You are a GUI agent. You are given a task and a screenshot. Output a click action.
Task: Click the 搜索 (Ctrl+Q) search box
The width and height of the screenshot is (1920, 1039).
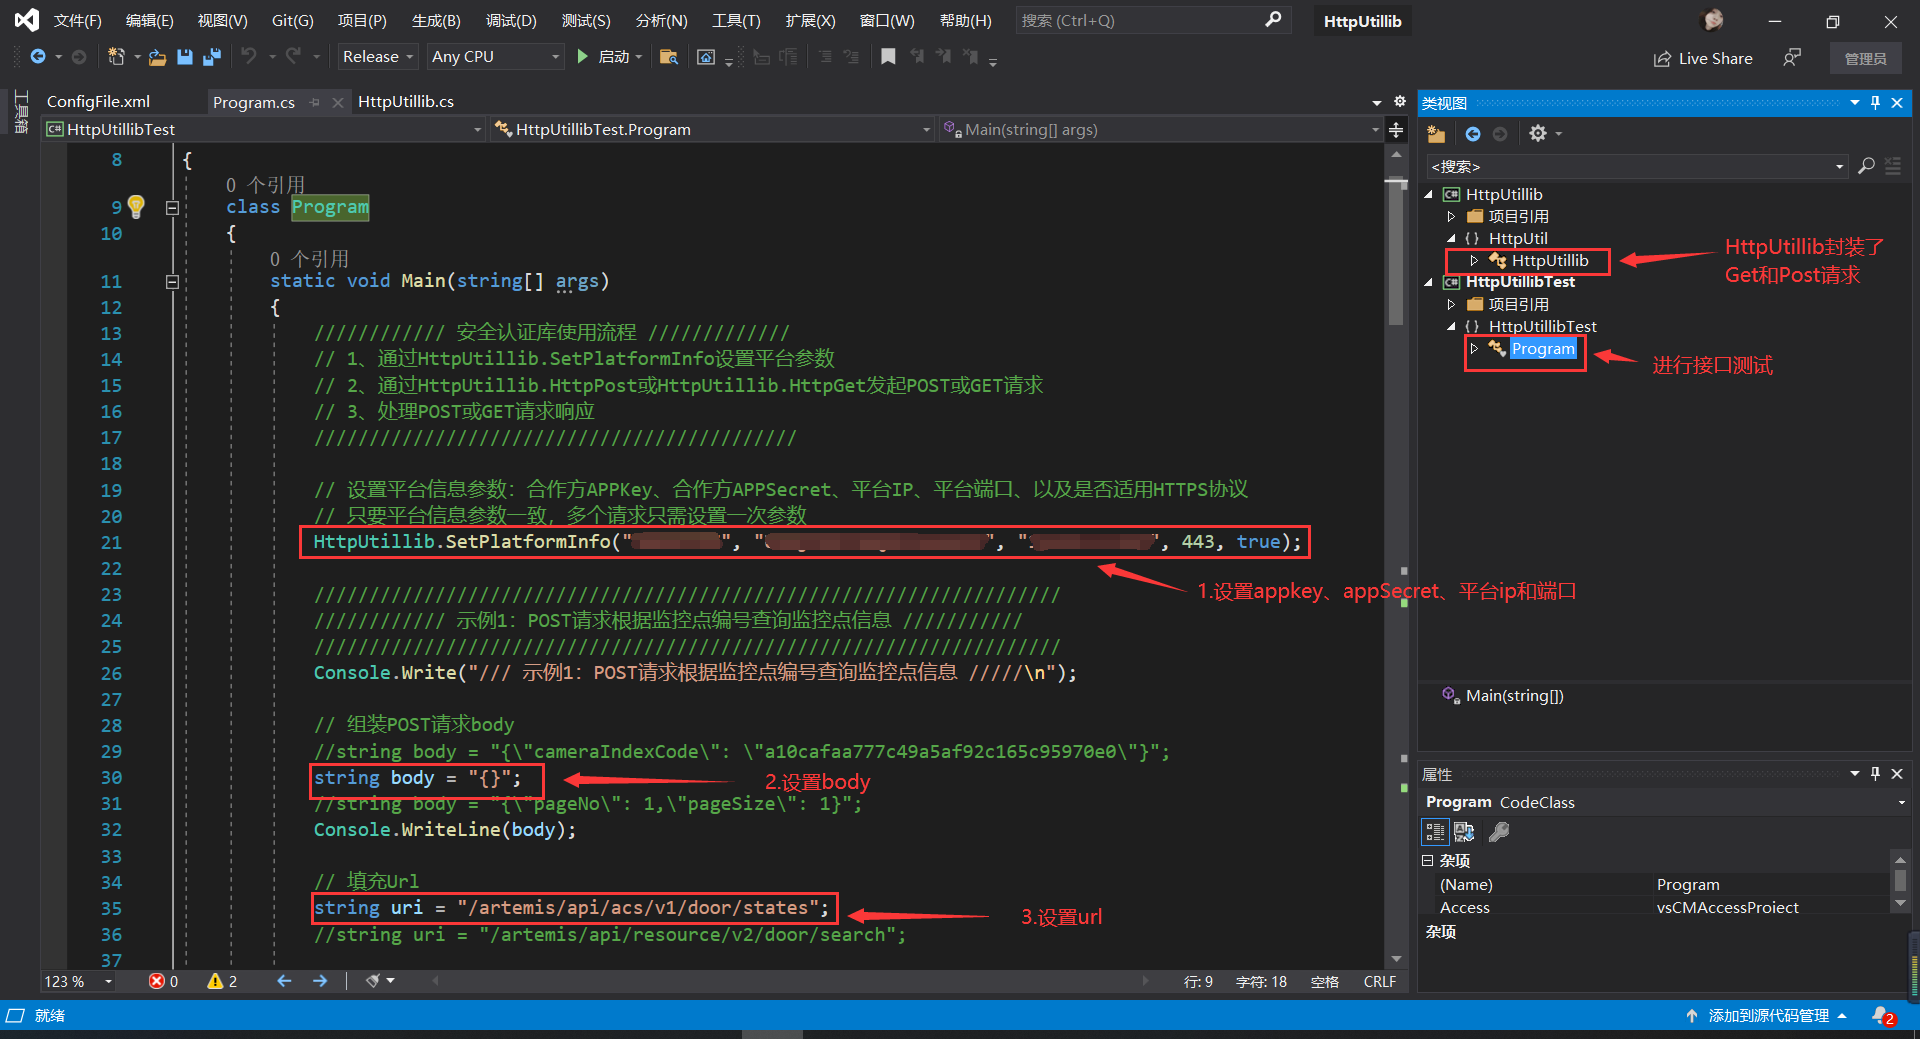pos(1153,20)
